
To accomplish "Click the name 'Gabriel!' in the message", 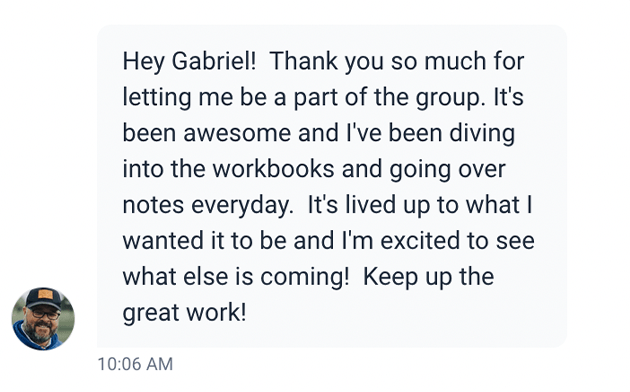I will pos(214,62).
